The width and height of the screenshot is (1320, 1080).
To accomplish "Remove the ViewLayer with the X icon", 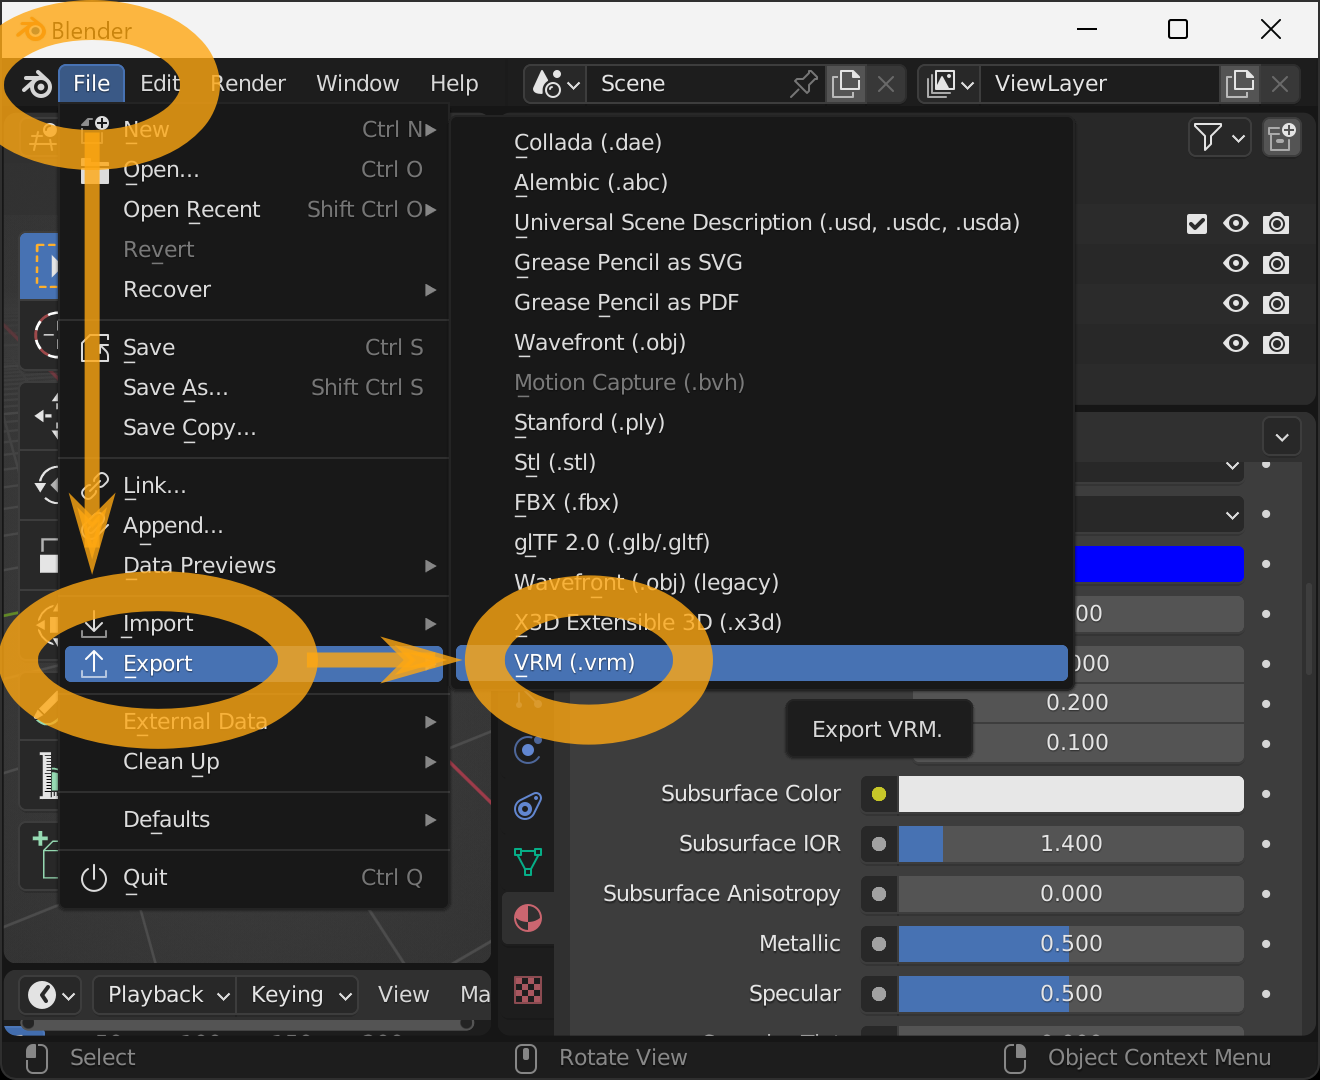I will click(x=1280, y=84).
